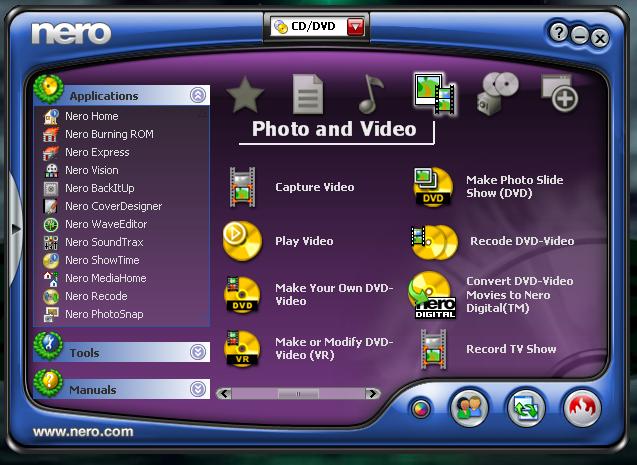
Task: Click the Nero ShowTime icon
Action: (x=51, y=260)
